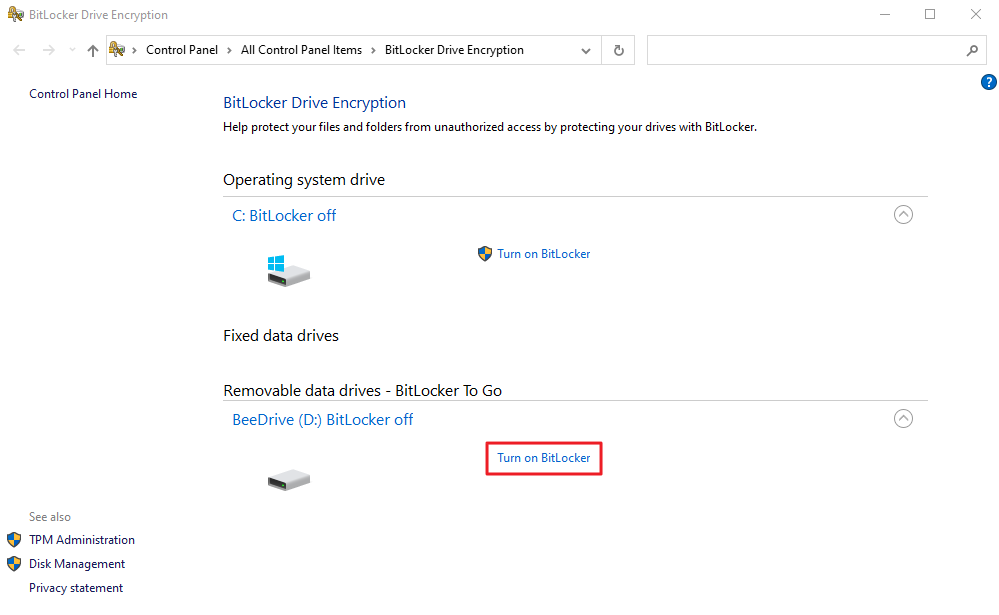Open TPM Administration link
Image resolution: width=999 pixels, height=615 pixels.
click(82, 540)
